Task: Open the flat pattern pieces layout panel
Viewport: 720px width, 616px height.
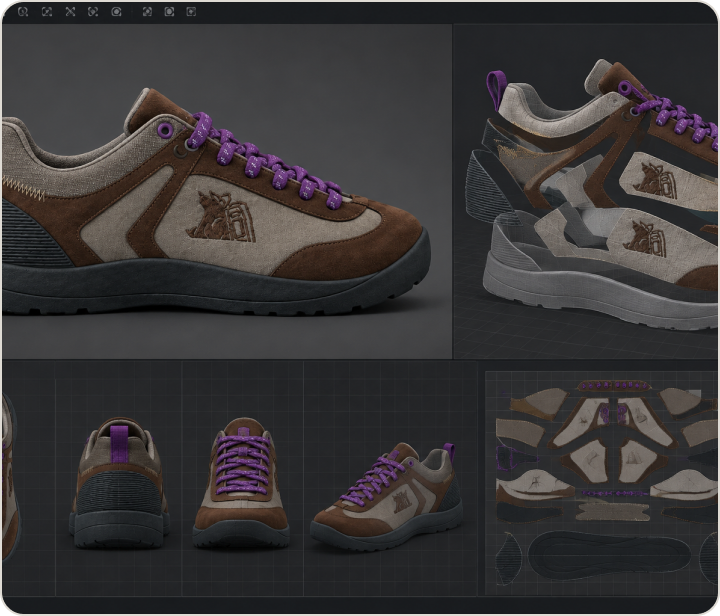Action: (x=602, y=483)
